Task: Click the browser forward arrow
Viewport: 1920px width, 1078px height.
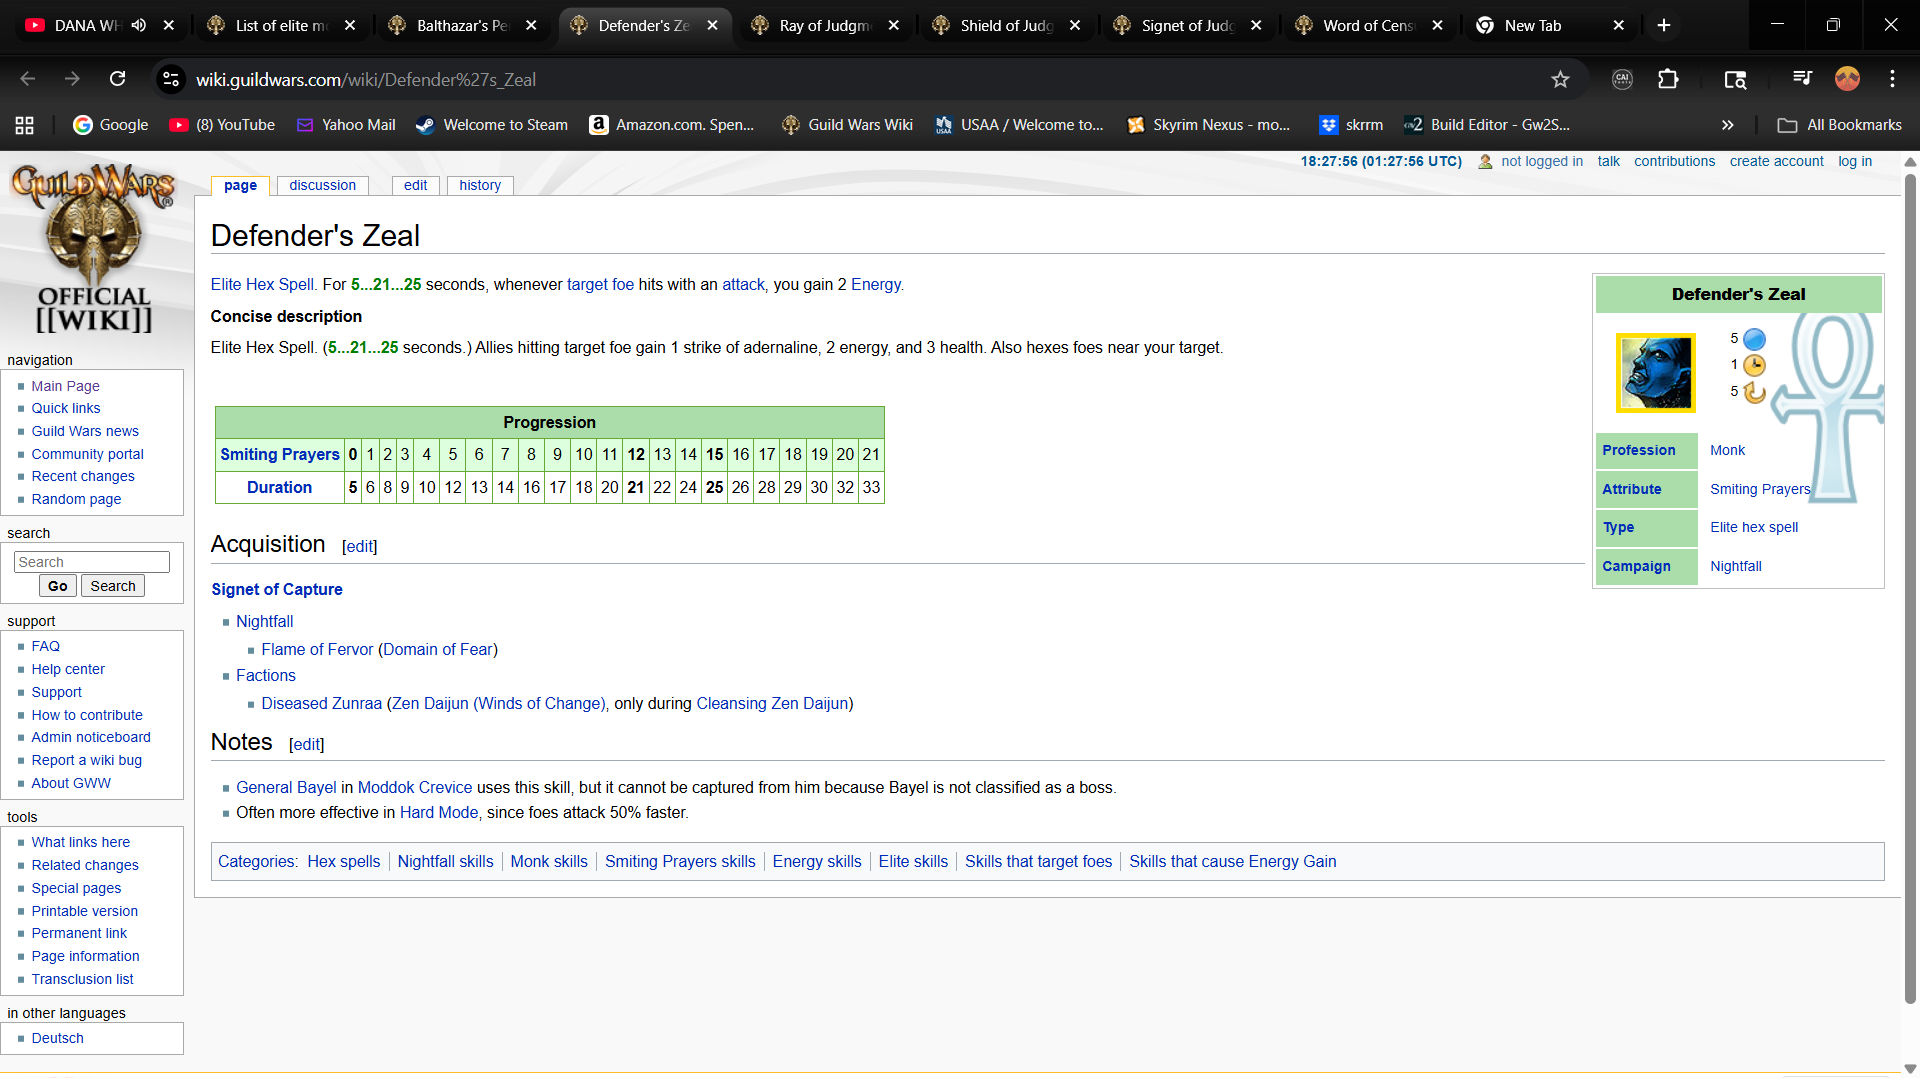Action: (72, 79)
